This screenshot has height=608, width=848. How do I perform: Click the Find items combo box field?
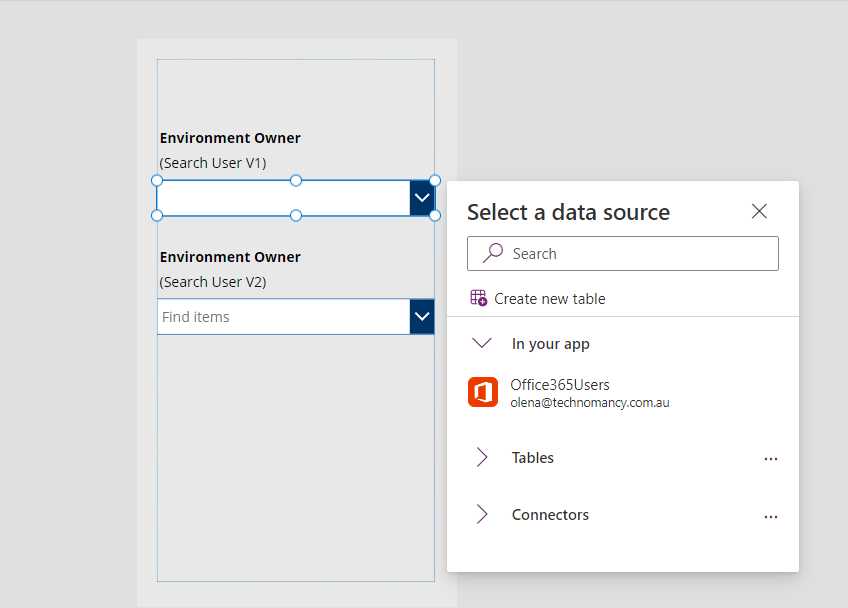point(282,317)
